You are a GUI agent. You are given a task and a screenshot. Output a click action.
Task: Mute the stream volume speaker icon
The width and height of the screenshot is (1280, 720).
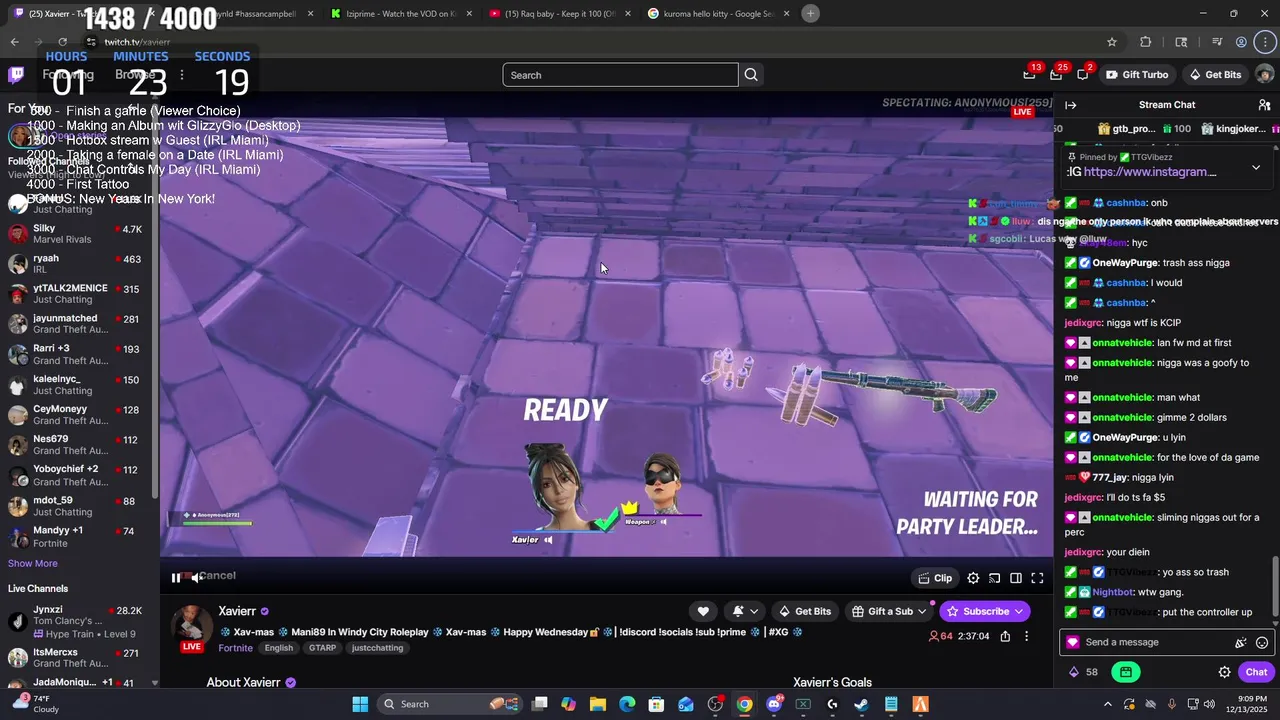click(x=197, y=577)
